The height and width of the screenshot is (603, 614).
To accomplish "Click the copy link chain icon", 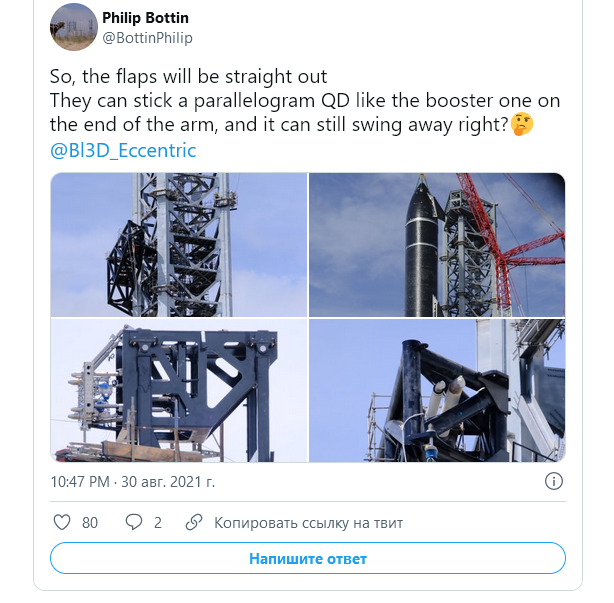I will (195, 522).
